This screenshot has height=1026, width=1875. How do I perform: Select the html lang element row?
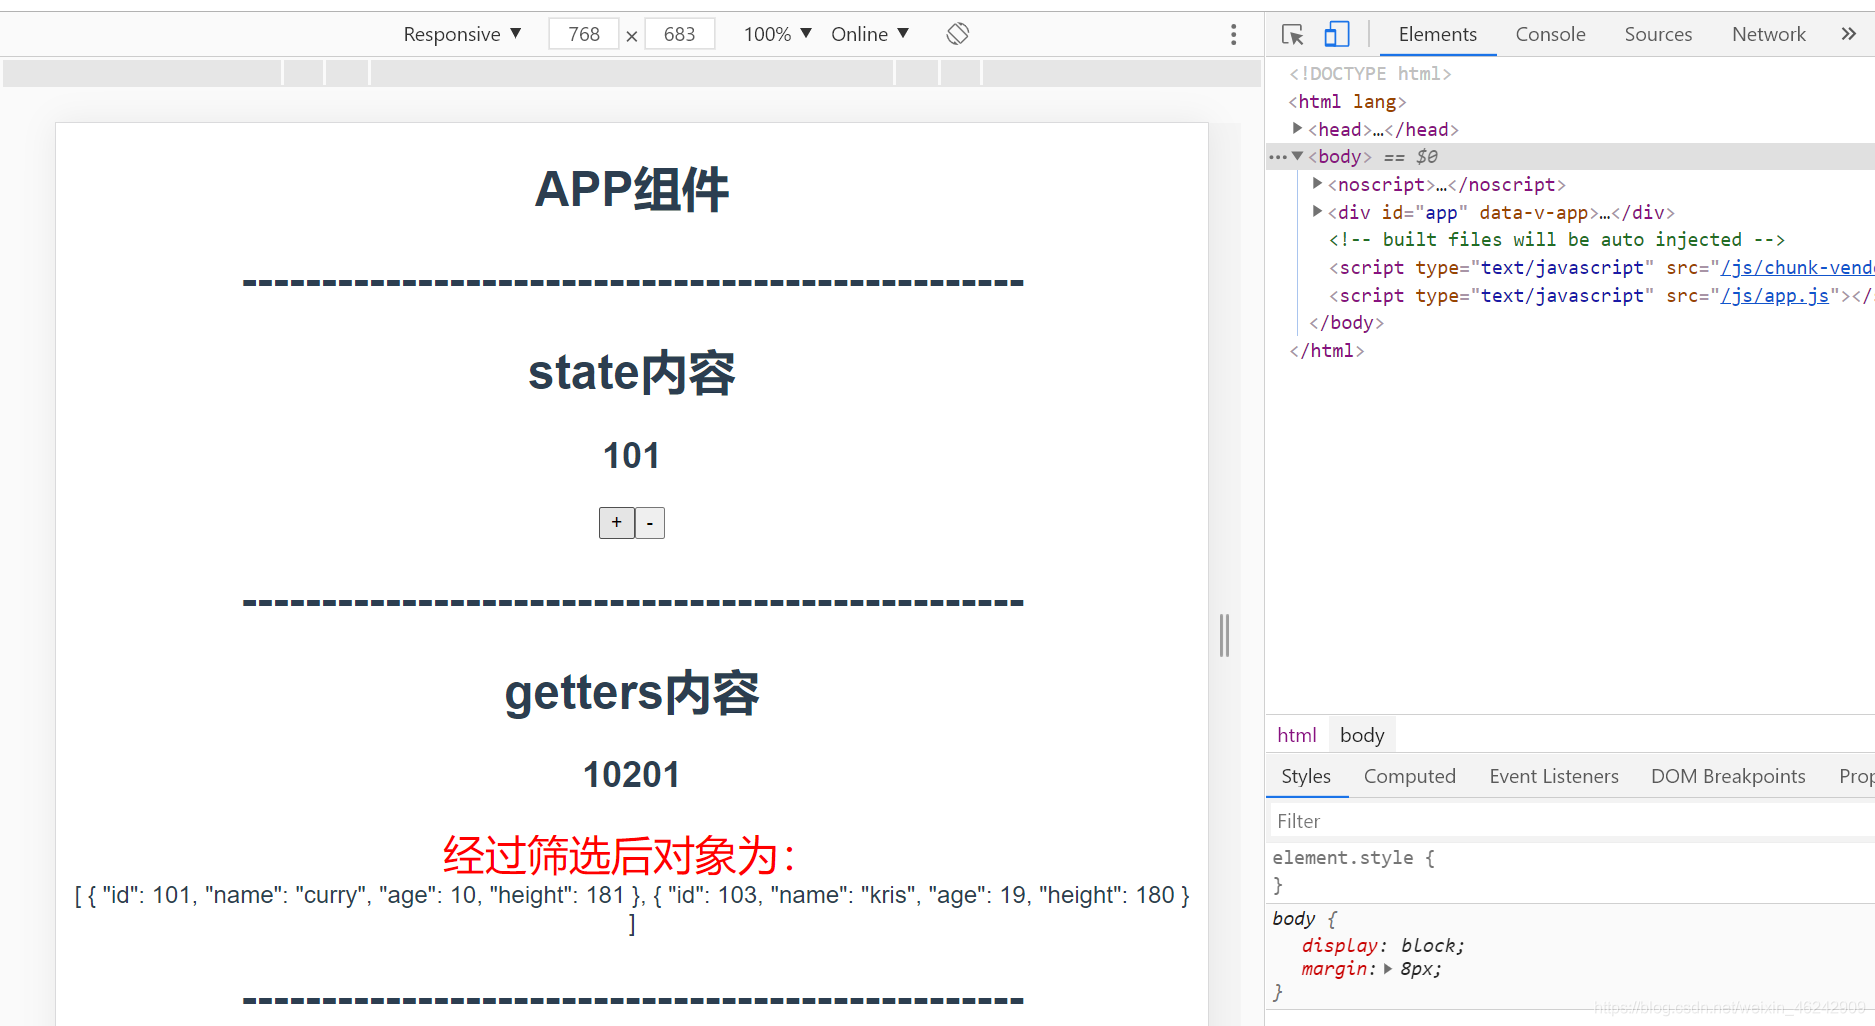coord(1347,102)
